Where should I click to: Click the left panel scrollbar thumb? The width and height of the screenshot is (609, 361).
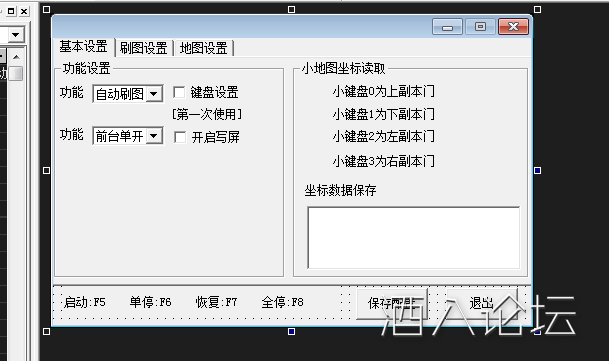coord(16,73)
